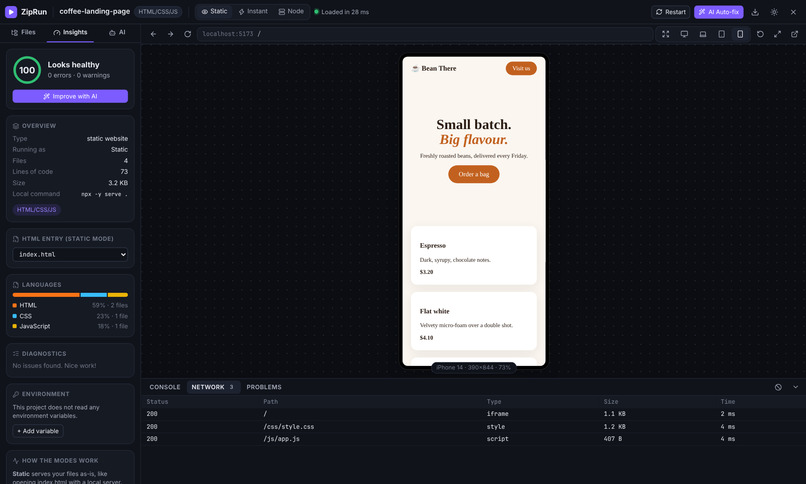
Task: Click the Improve with AI button
Action: [x=70, y=96]
